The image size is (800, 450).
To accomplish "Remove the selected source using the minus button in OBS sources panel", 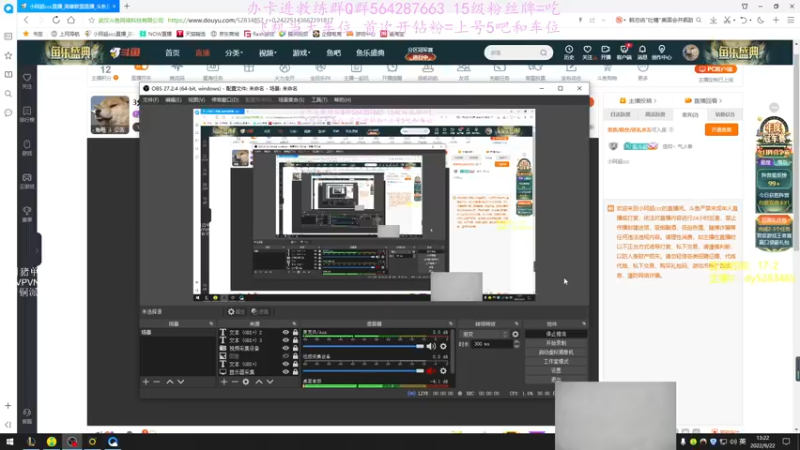I will coord(235,382).
